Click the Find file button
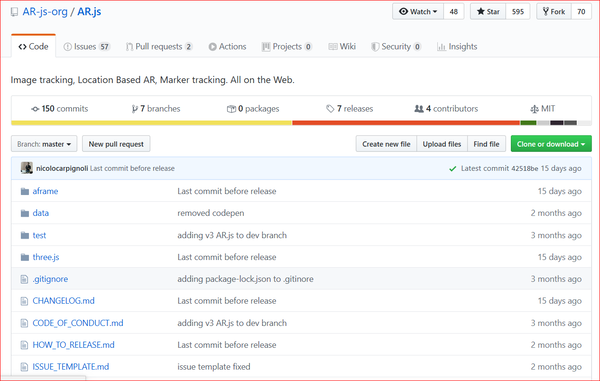Screen dimensions: 600x381 pyautogui.click(x=486, y=144)
